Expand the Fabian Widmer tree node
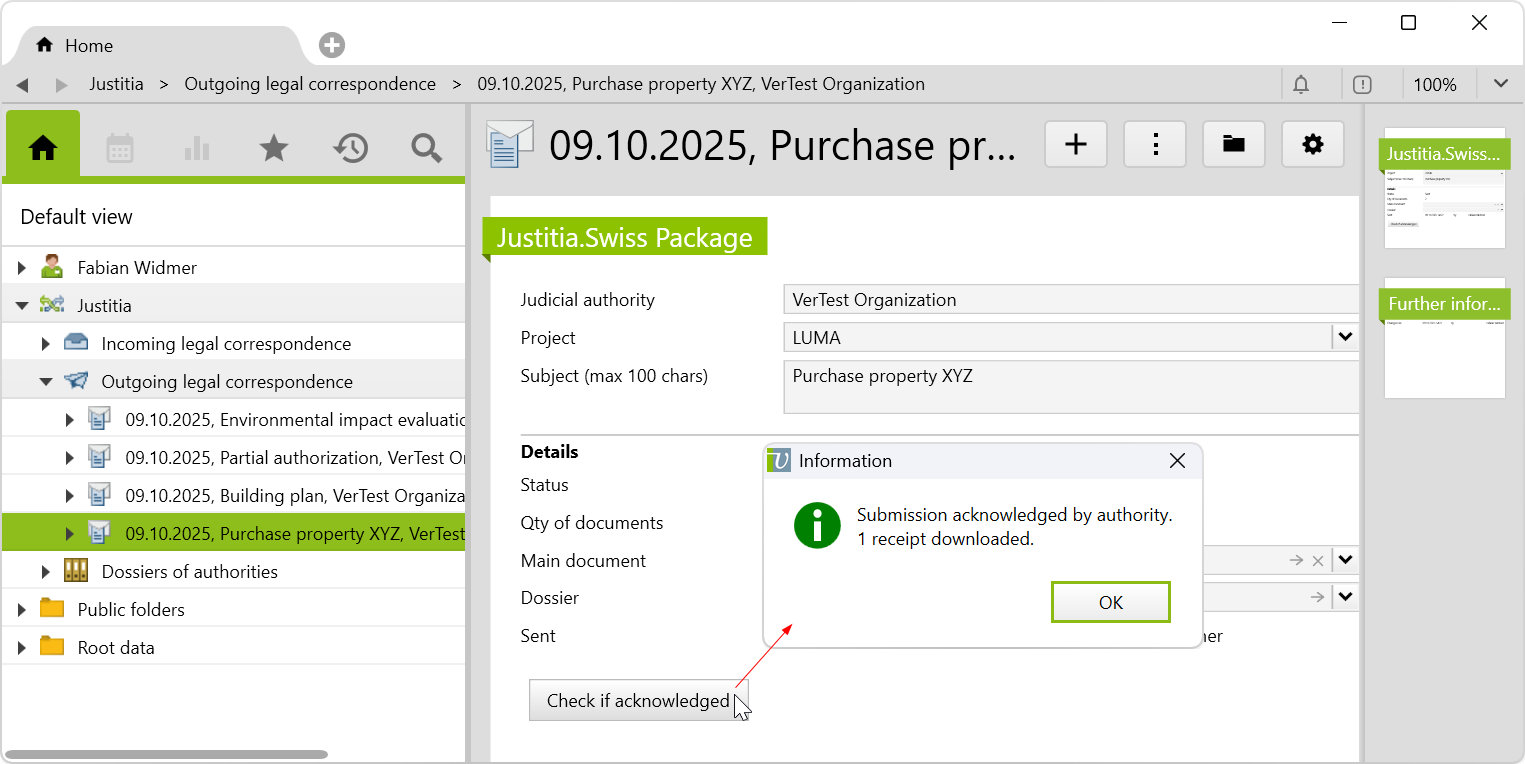The height and width of the screenshot is (764, 1525). coord(22,268)
